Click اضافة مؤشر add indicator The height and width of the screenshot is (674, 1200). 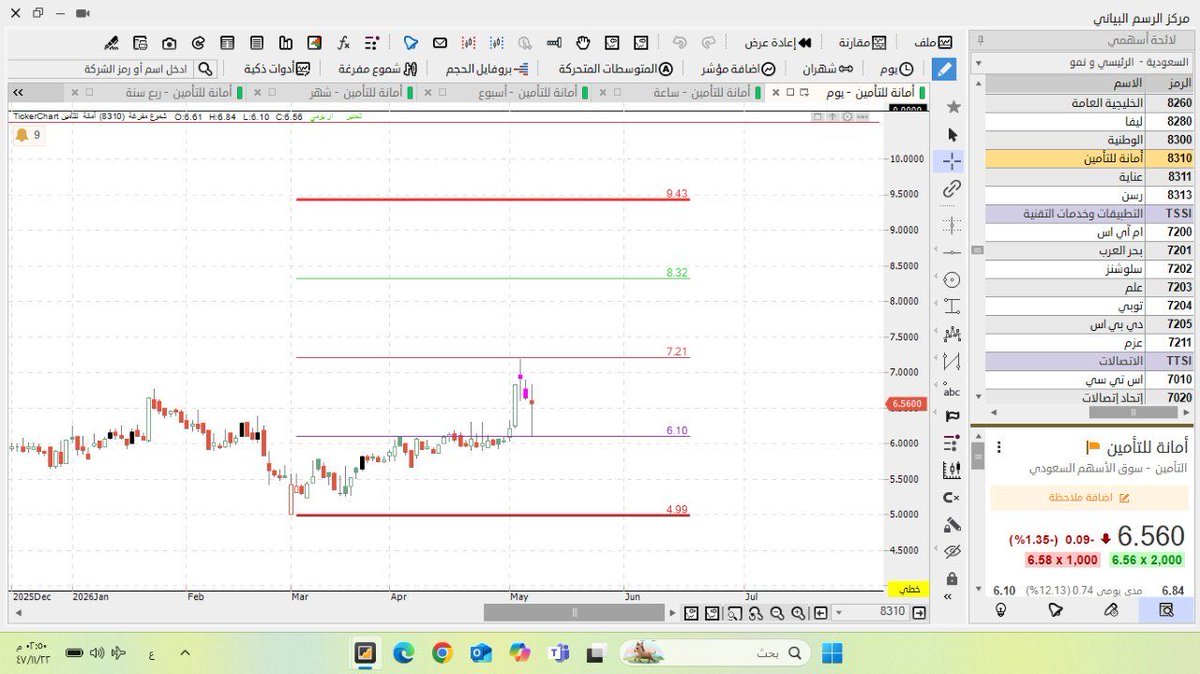click(738, 69)
